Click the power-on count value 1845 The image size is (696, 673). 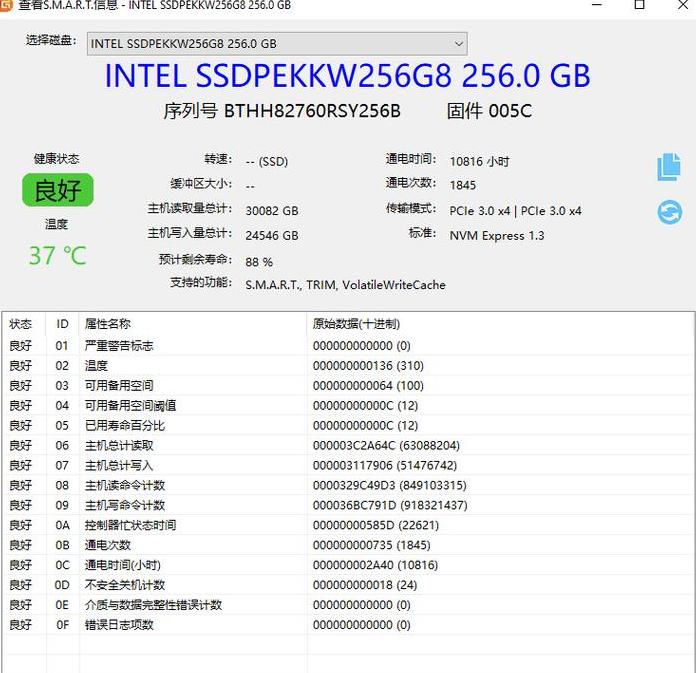(x=463, y=185)
